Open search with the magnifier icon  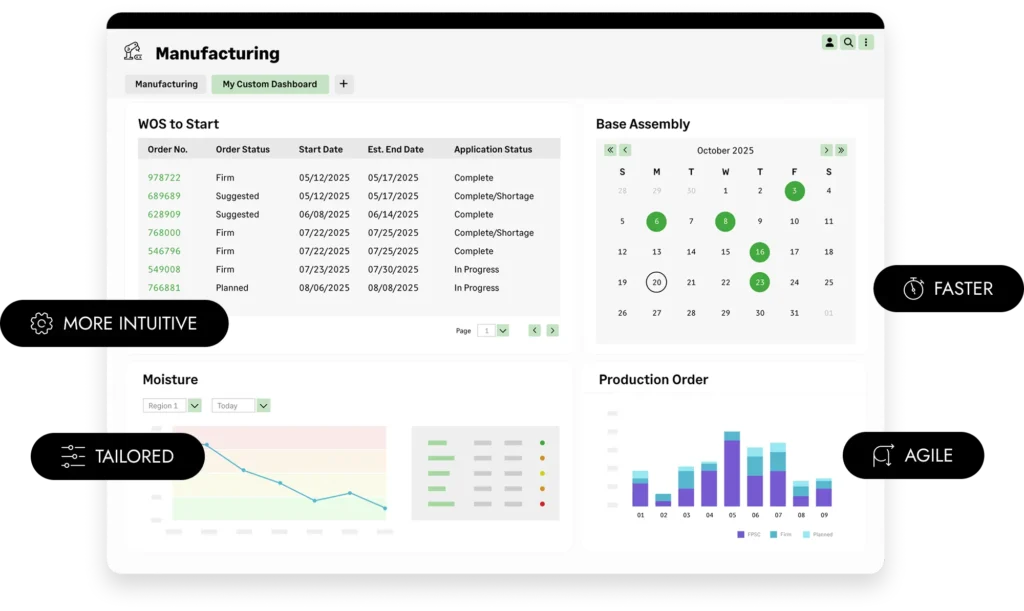click(848, 42)
